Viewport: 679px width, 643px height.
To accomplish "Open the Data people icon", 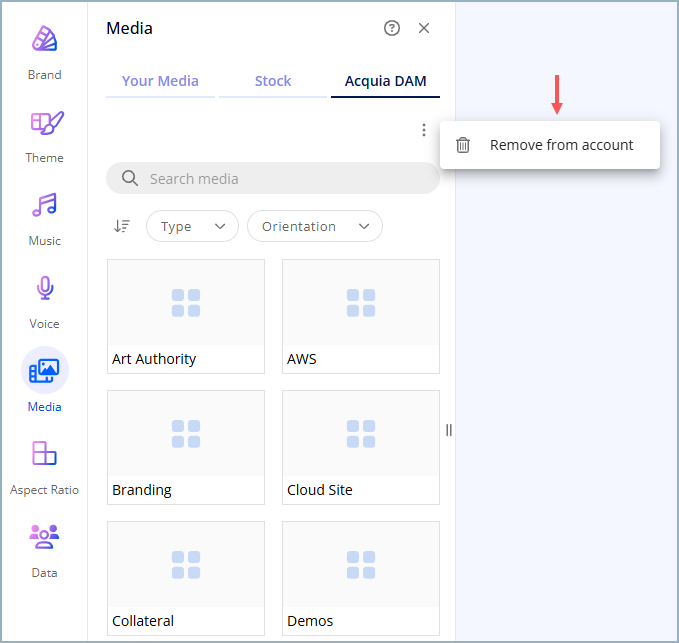I will pos(44,536).
